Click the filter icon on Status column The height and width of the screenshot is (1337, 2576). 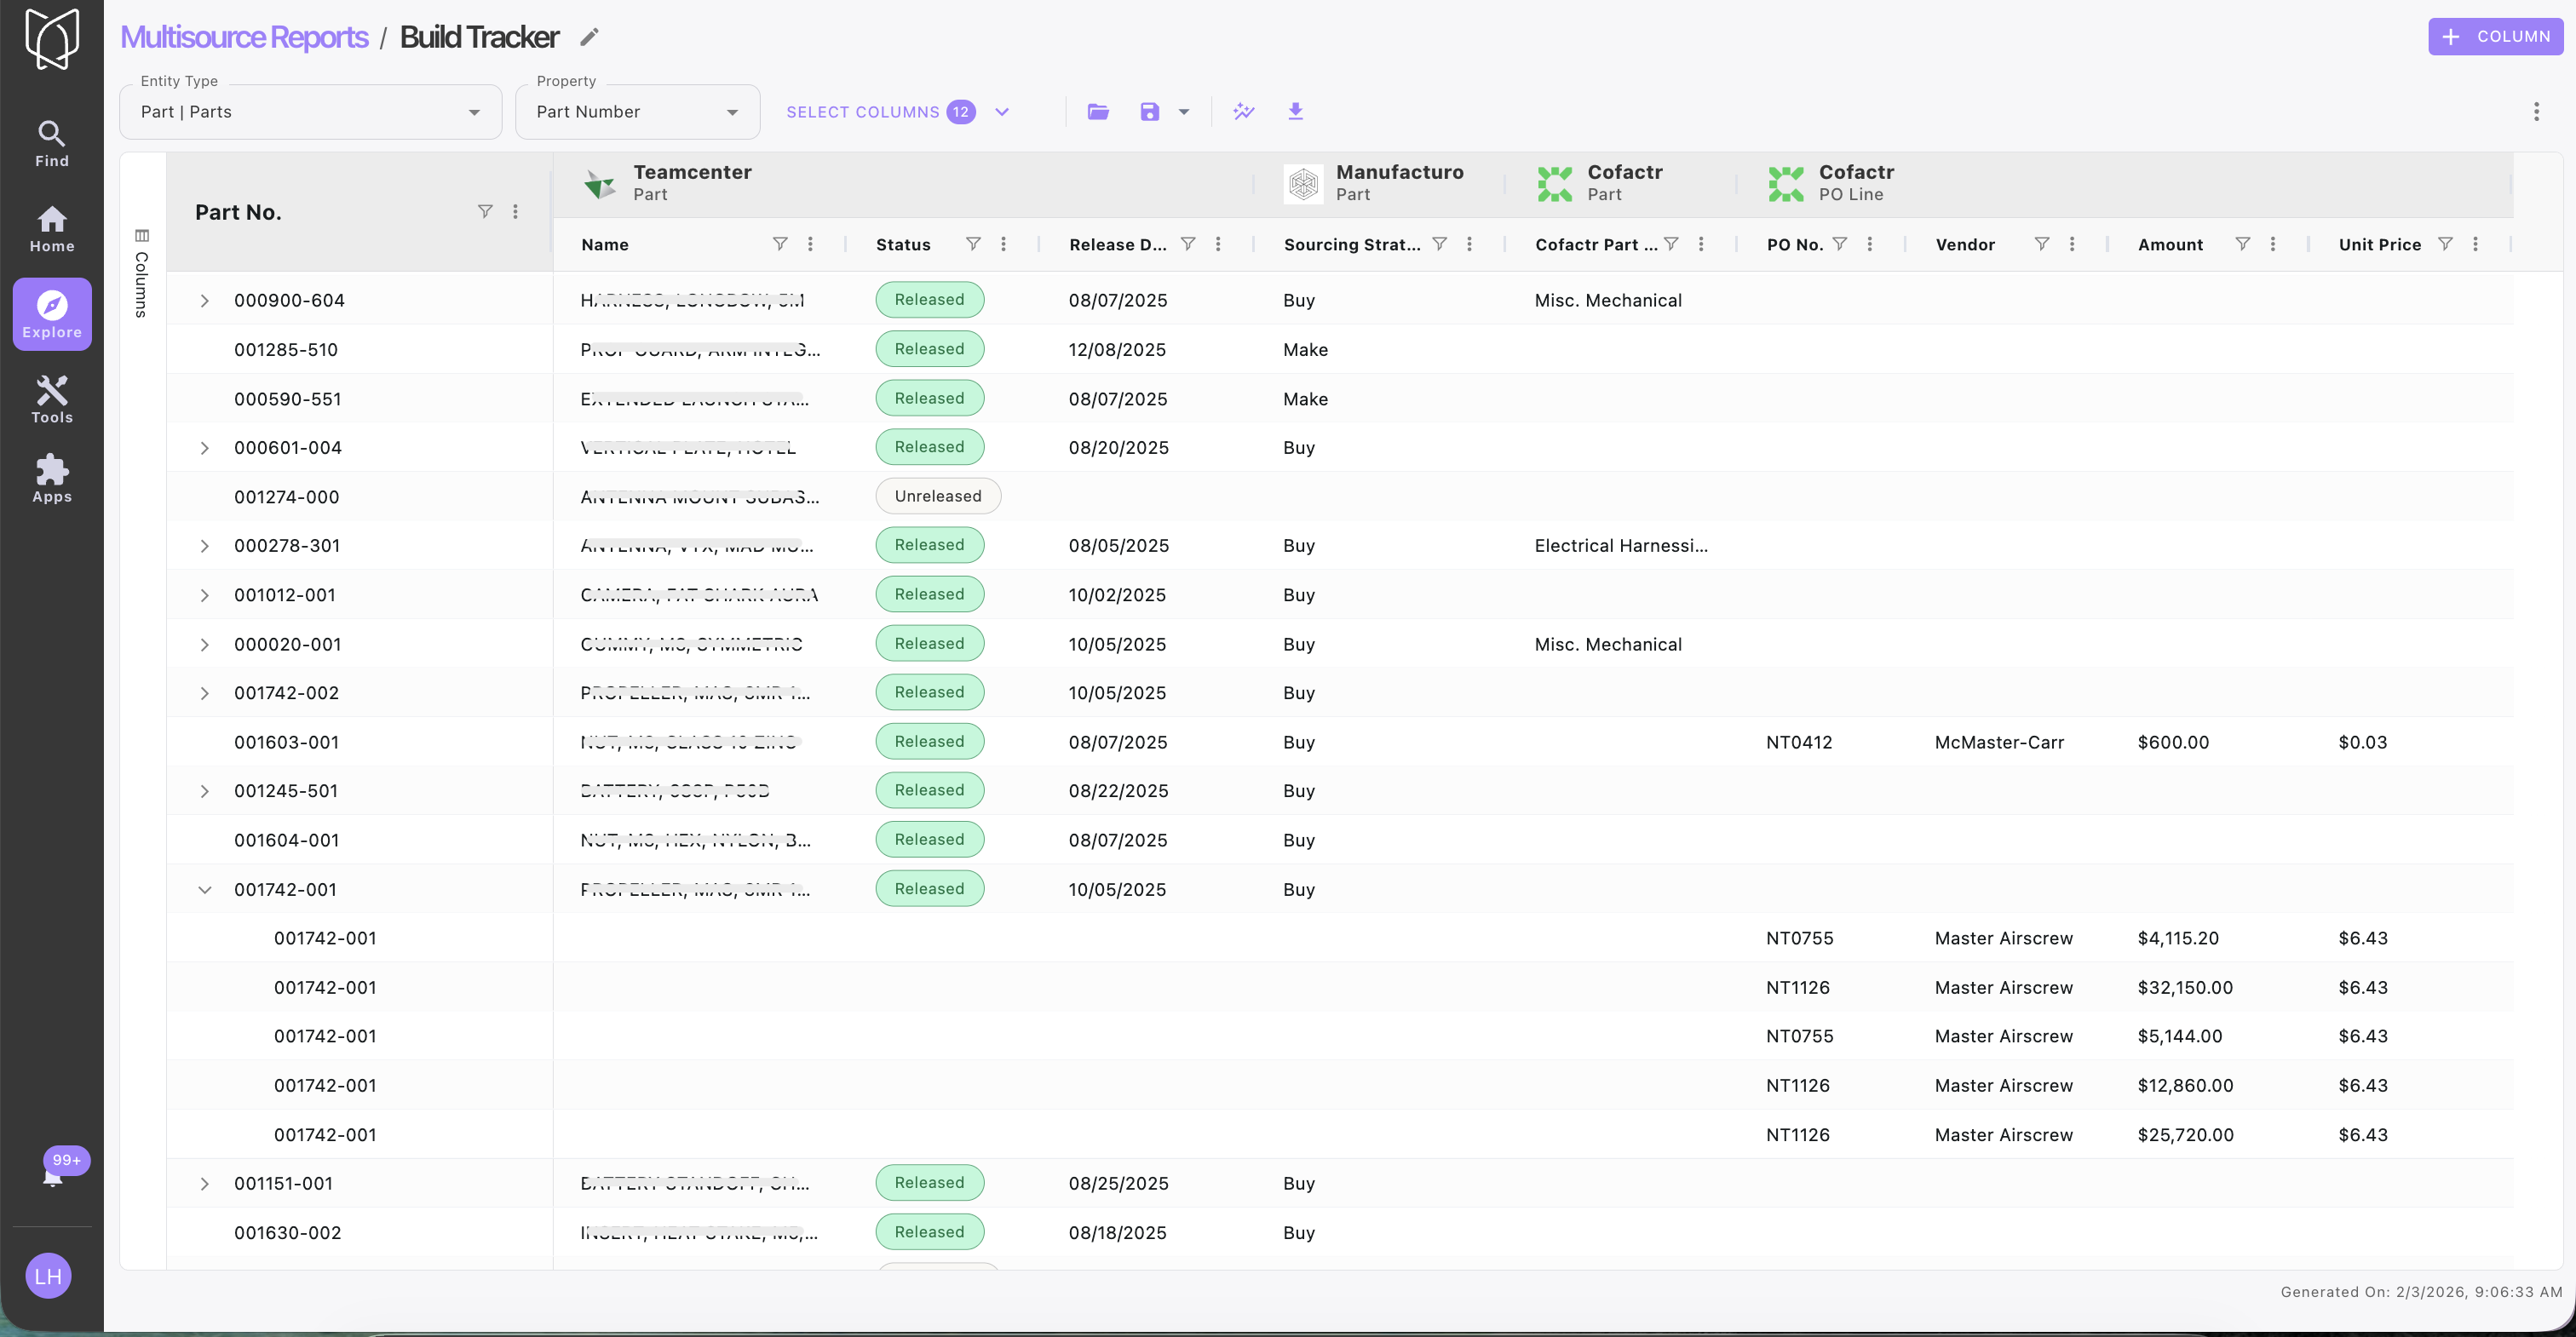[972, 244]
